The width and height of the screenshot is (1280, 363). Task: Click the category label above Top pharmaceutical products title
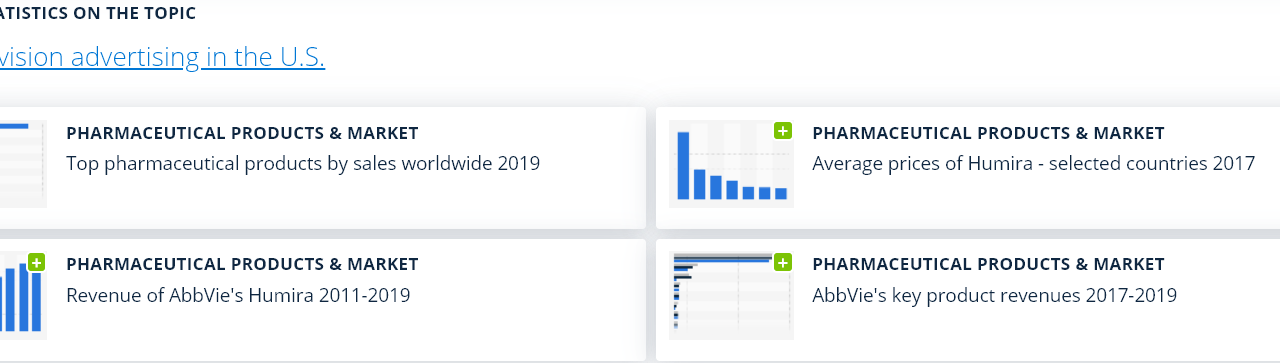coord(242,133)
